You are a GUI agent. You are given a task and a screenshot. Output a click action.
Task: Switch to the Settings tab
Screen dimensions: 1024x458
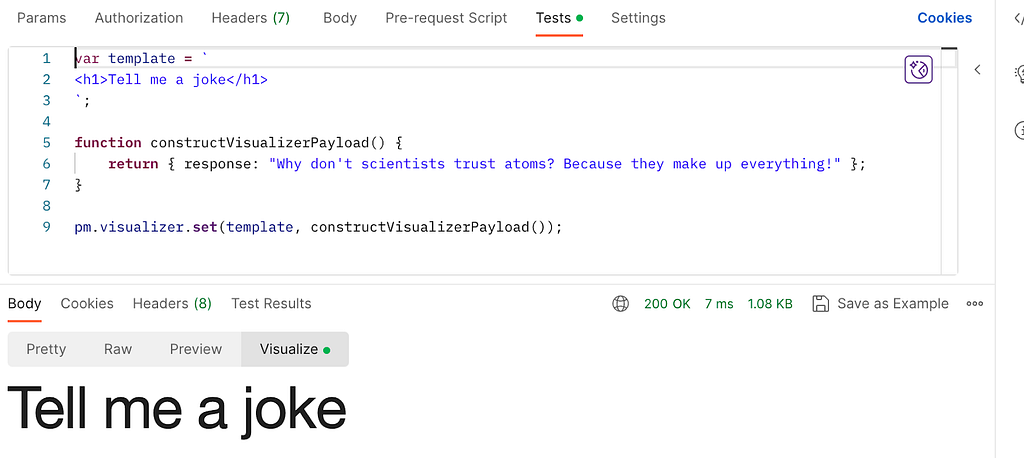(638, 18)
